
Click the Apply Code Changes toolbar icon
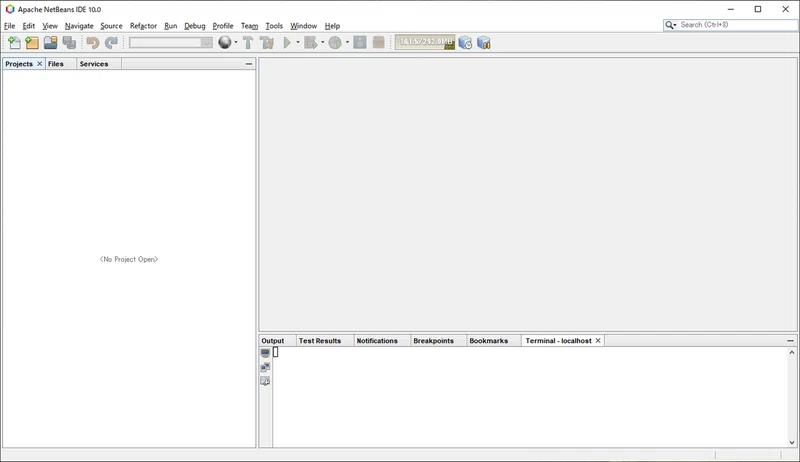coord(360,43)
